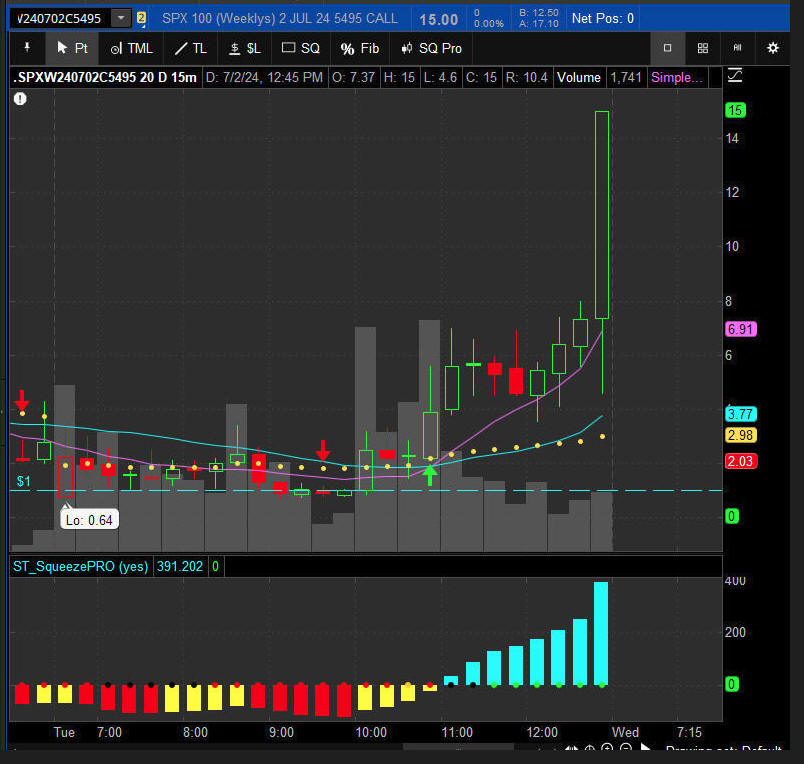The image size is (804, 764).
Task: Toggle the price scale icon at top-right of chart
Action: 736,76
